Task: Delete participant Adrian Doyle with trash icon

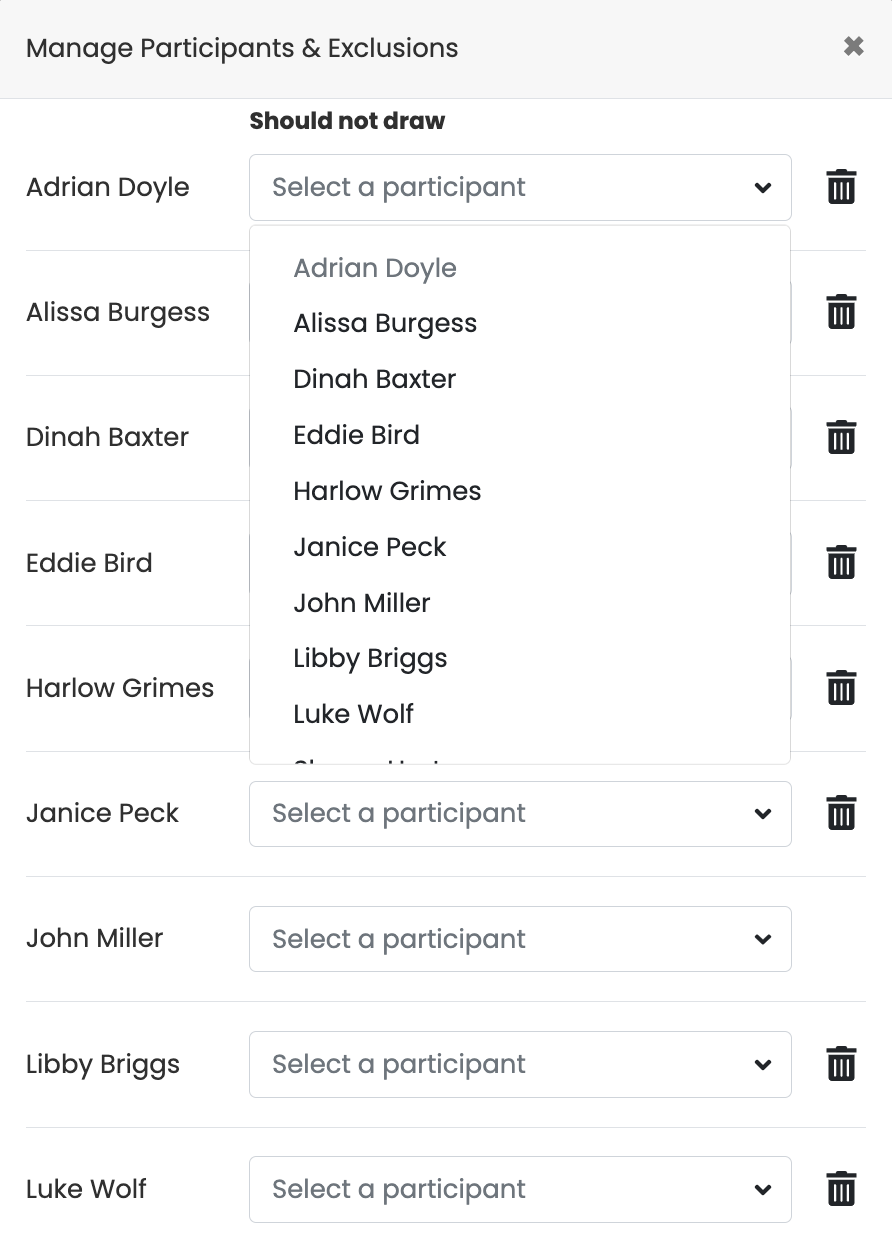Action: coord(841,187)
